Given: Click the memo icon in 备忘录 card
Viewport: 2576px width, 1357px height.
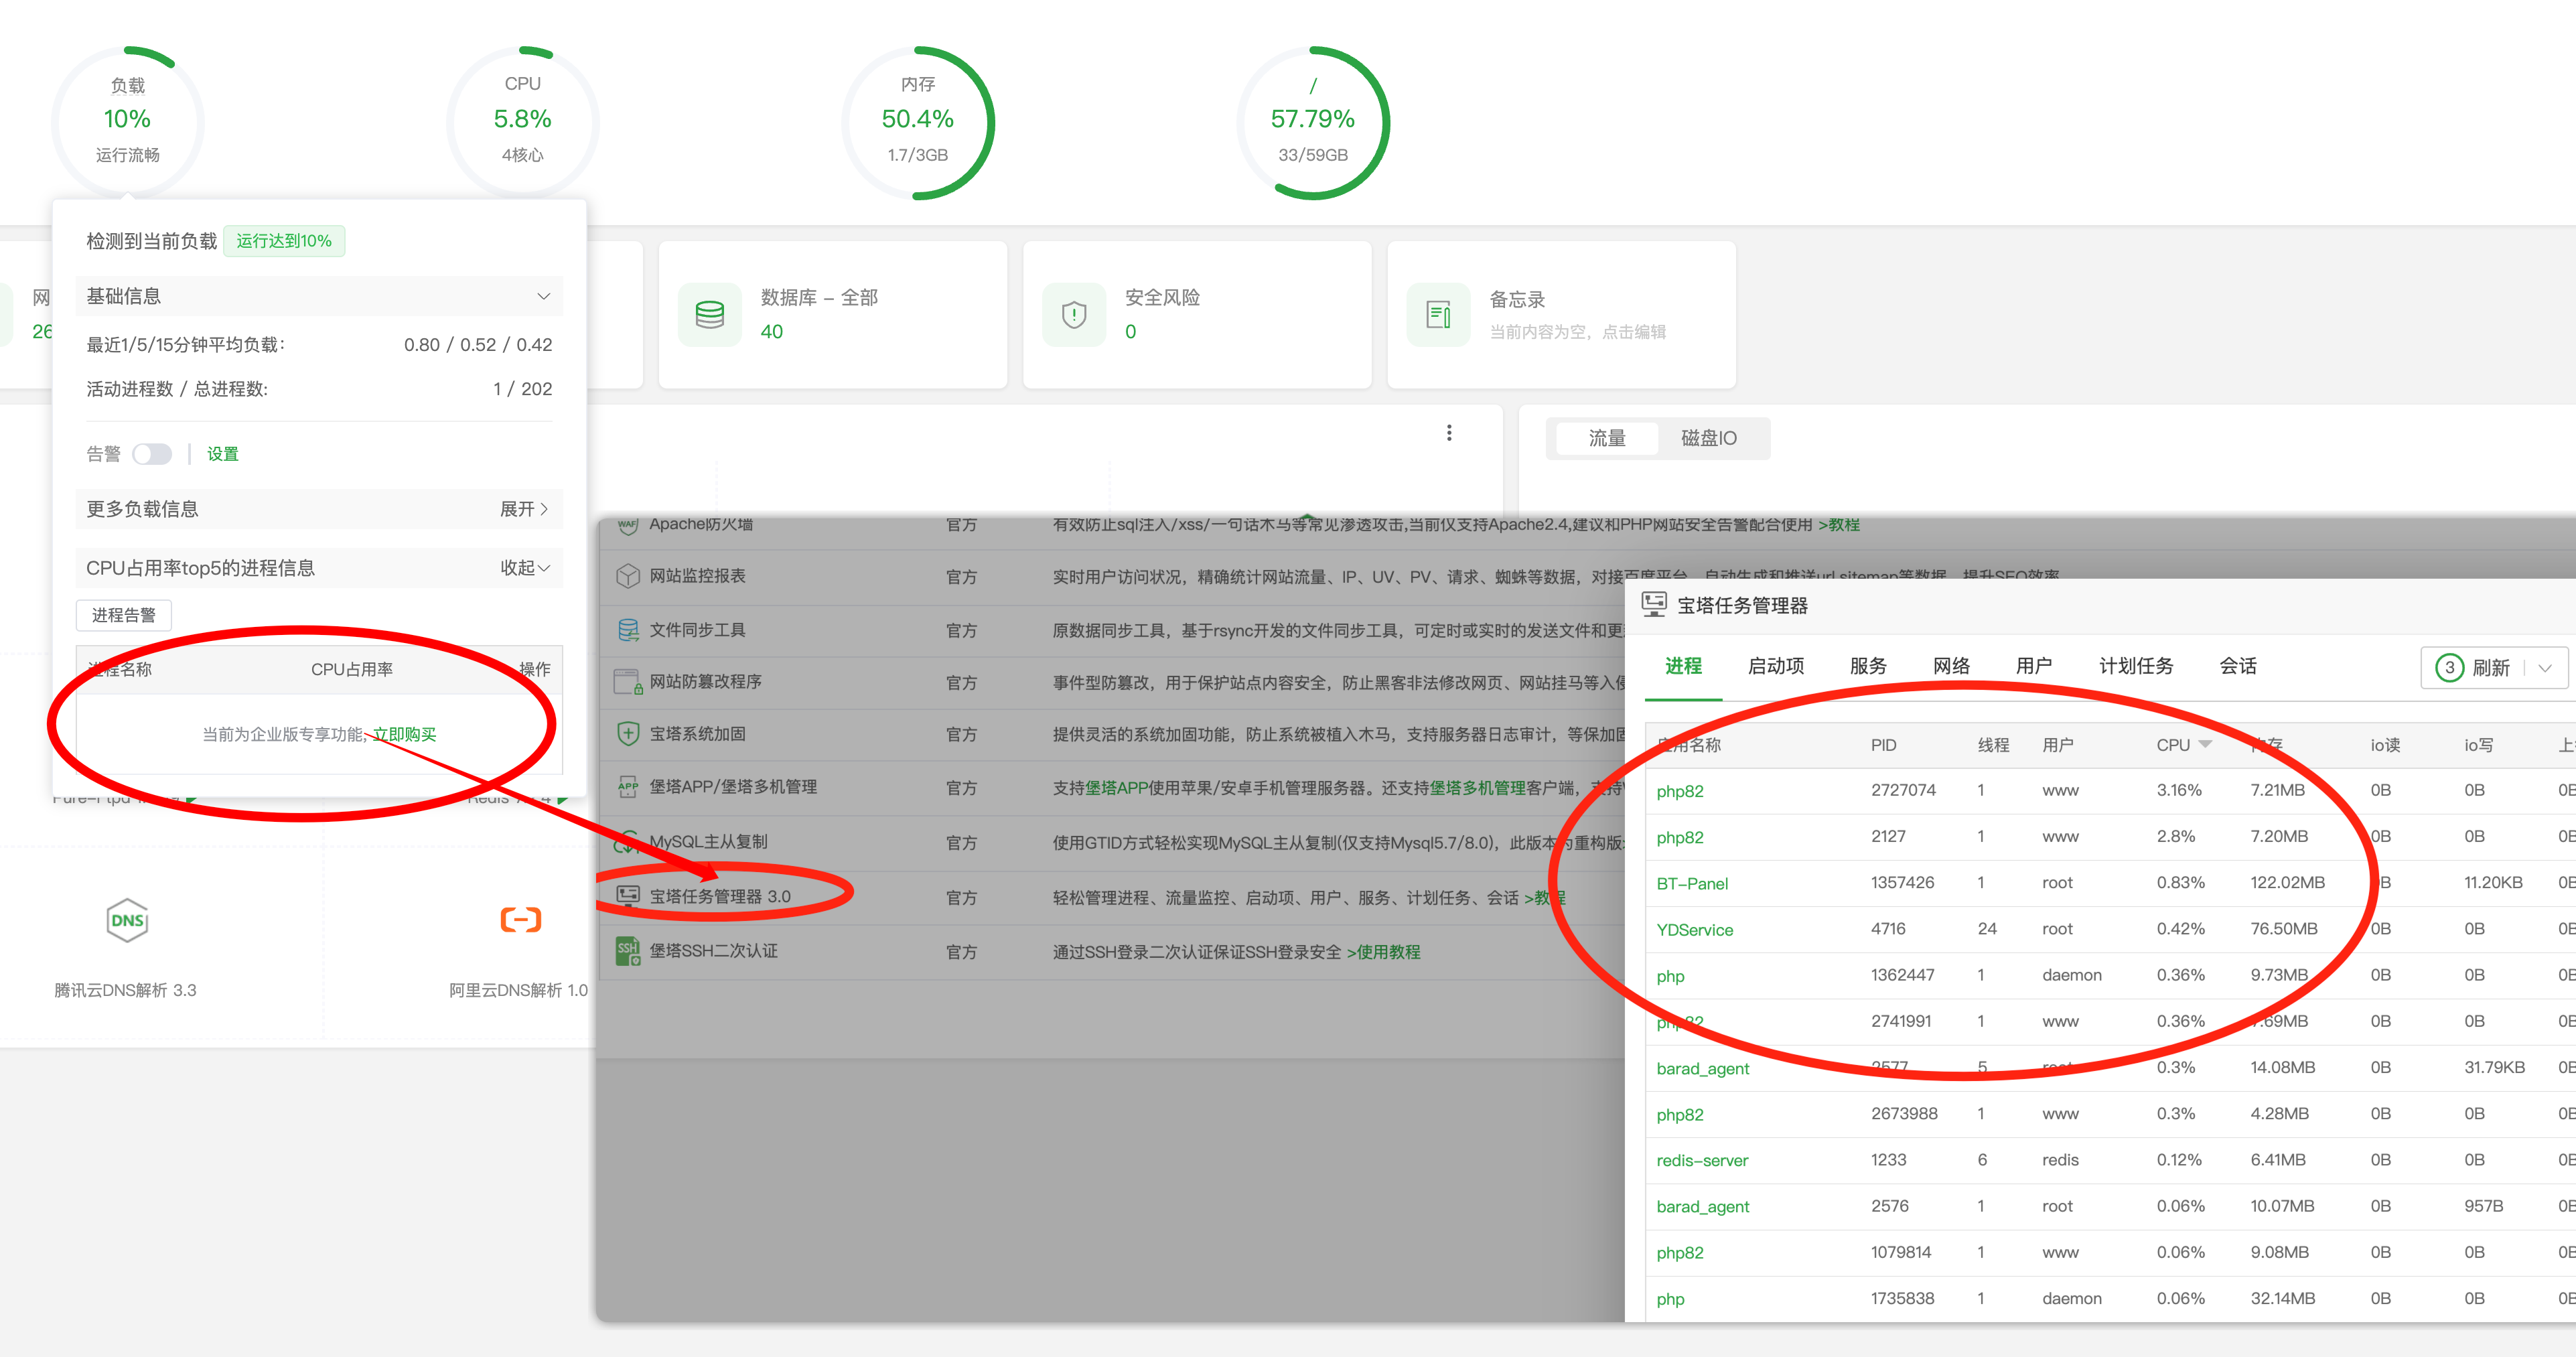Looking at the screenshot, I should (1438, 315).
